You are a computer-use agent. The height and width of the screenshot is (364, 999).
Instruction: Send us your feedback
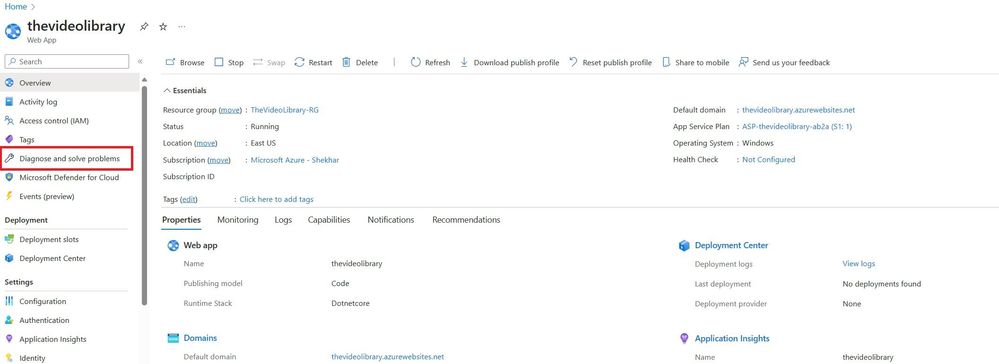(784, 62)
